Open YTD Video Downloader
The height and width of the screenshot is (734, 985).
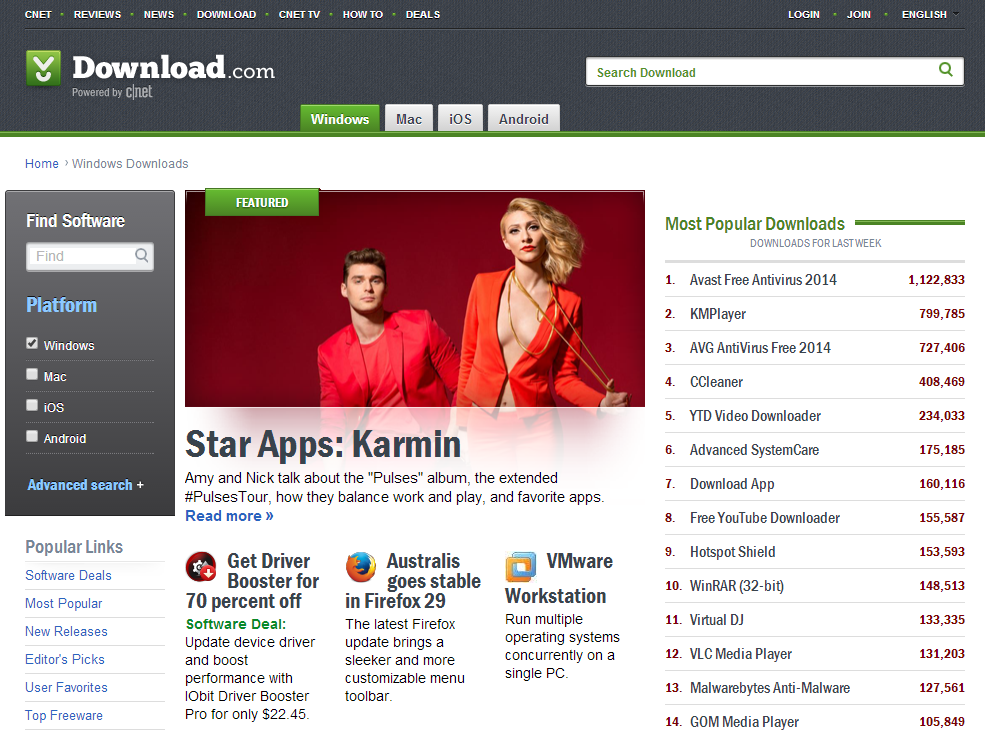tap(755, 415)
